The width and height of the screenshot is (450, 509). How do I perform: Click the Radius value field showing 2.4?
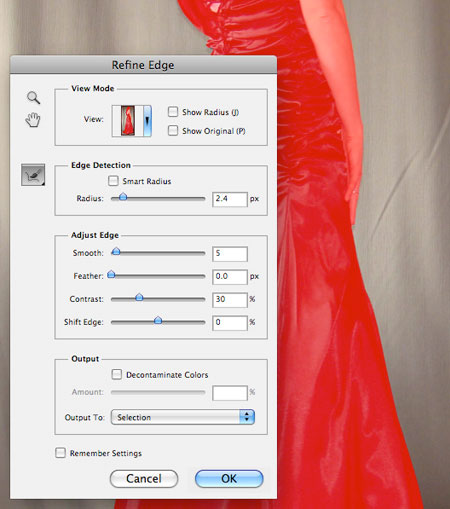point(230,199)
